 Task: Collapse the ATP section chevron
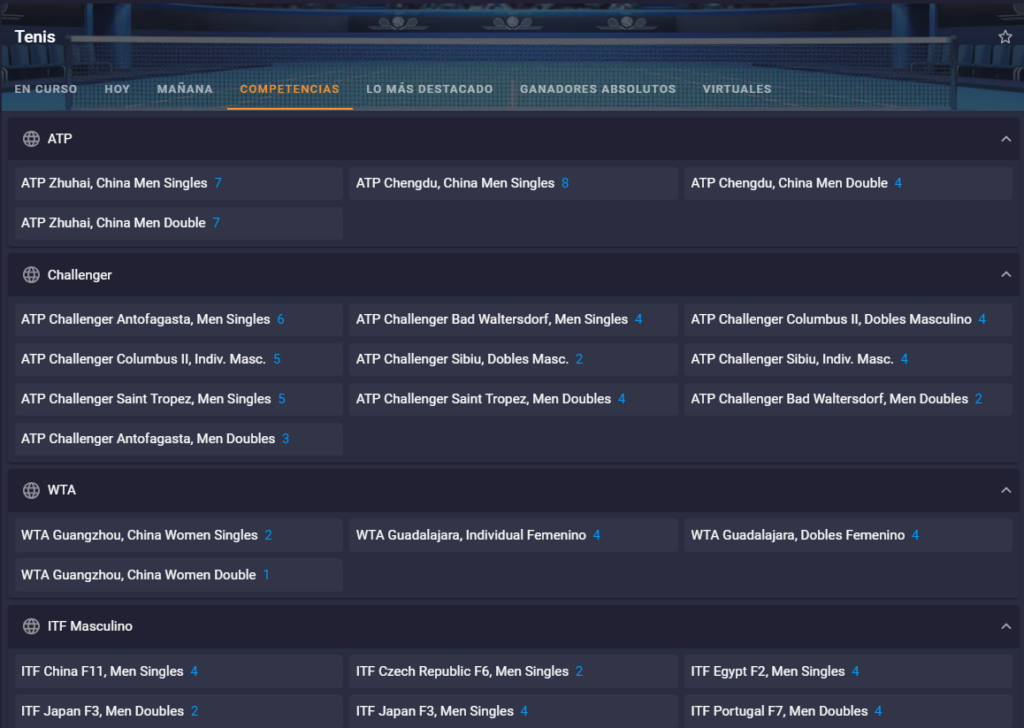(1006, 139)
